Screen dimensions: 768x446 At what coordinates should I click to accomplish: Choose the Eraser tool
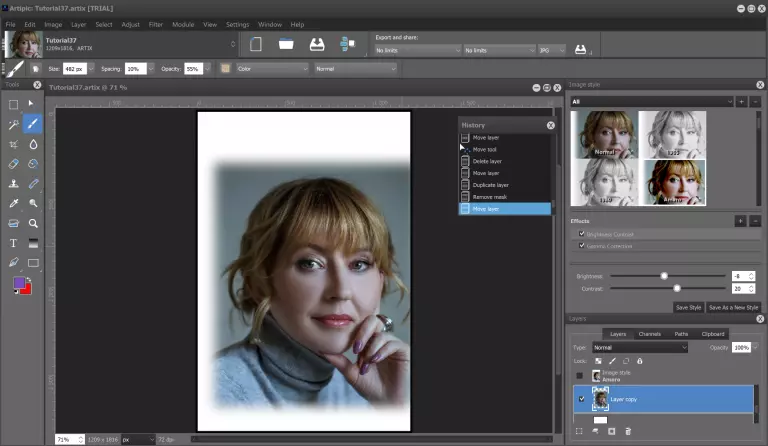pos(13,164)
